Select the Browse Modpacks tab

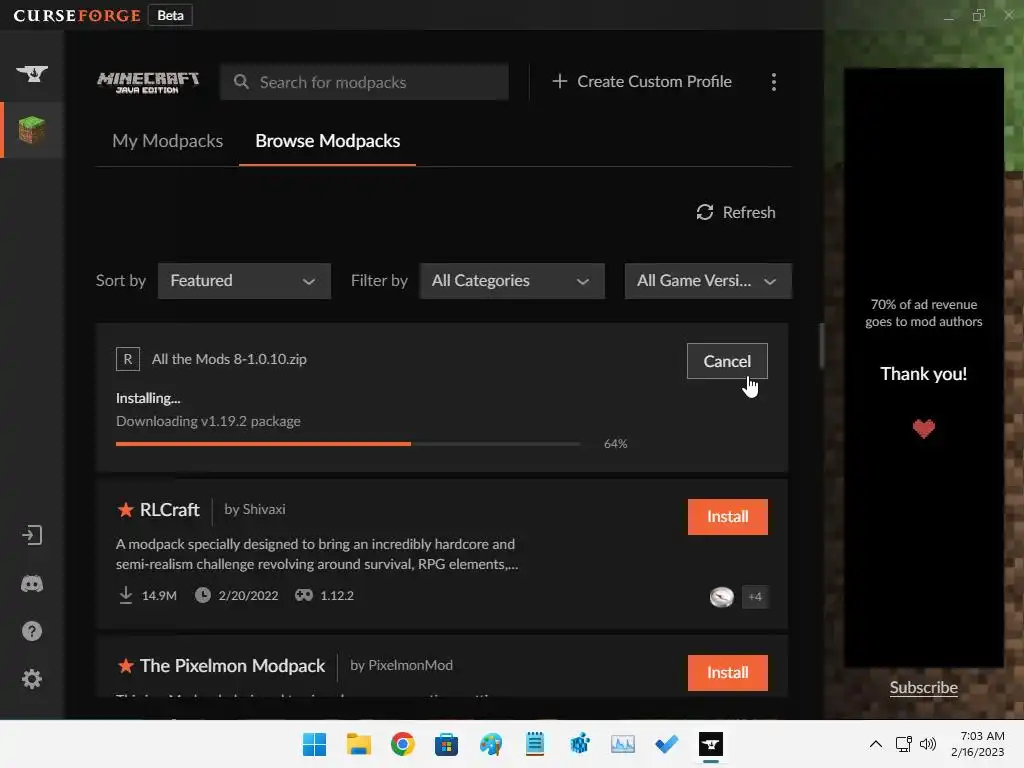pos(327,141)
